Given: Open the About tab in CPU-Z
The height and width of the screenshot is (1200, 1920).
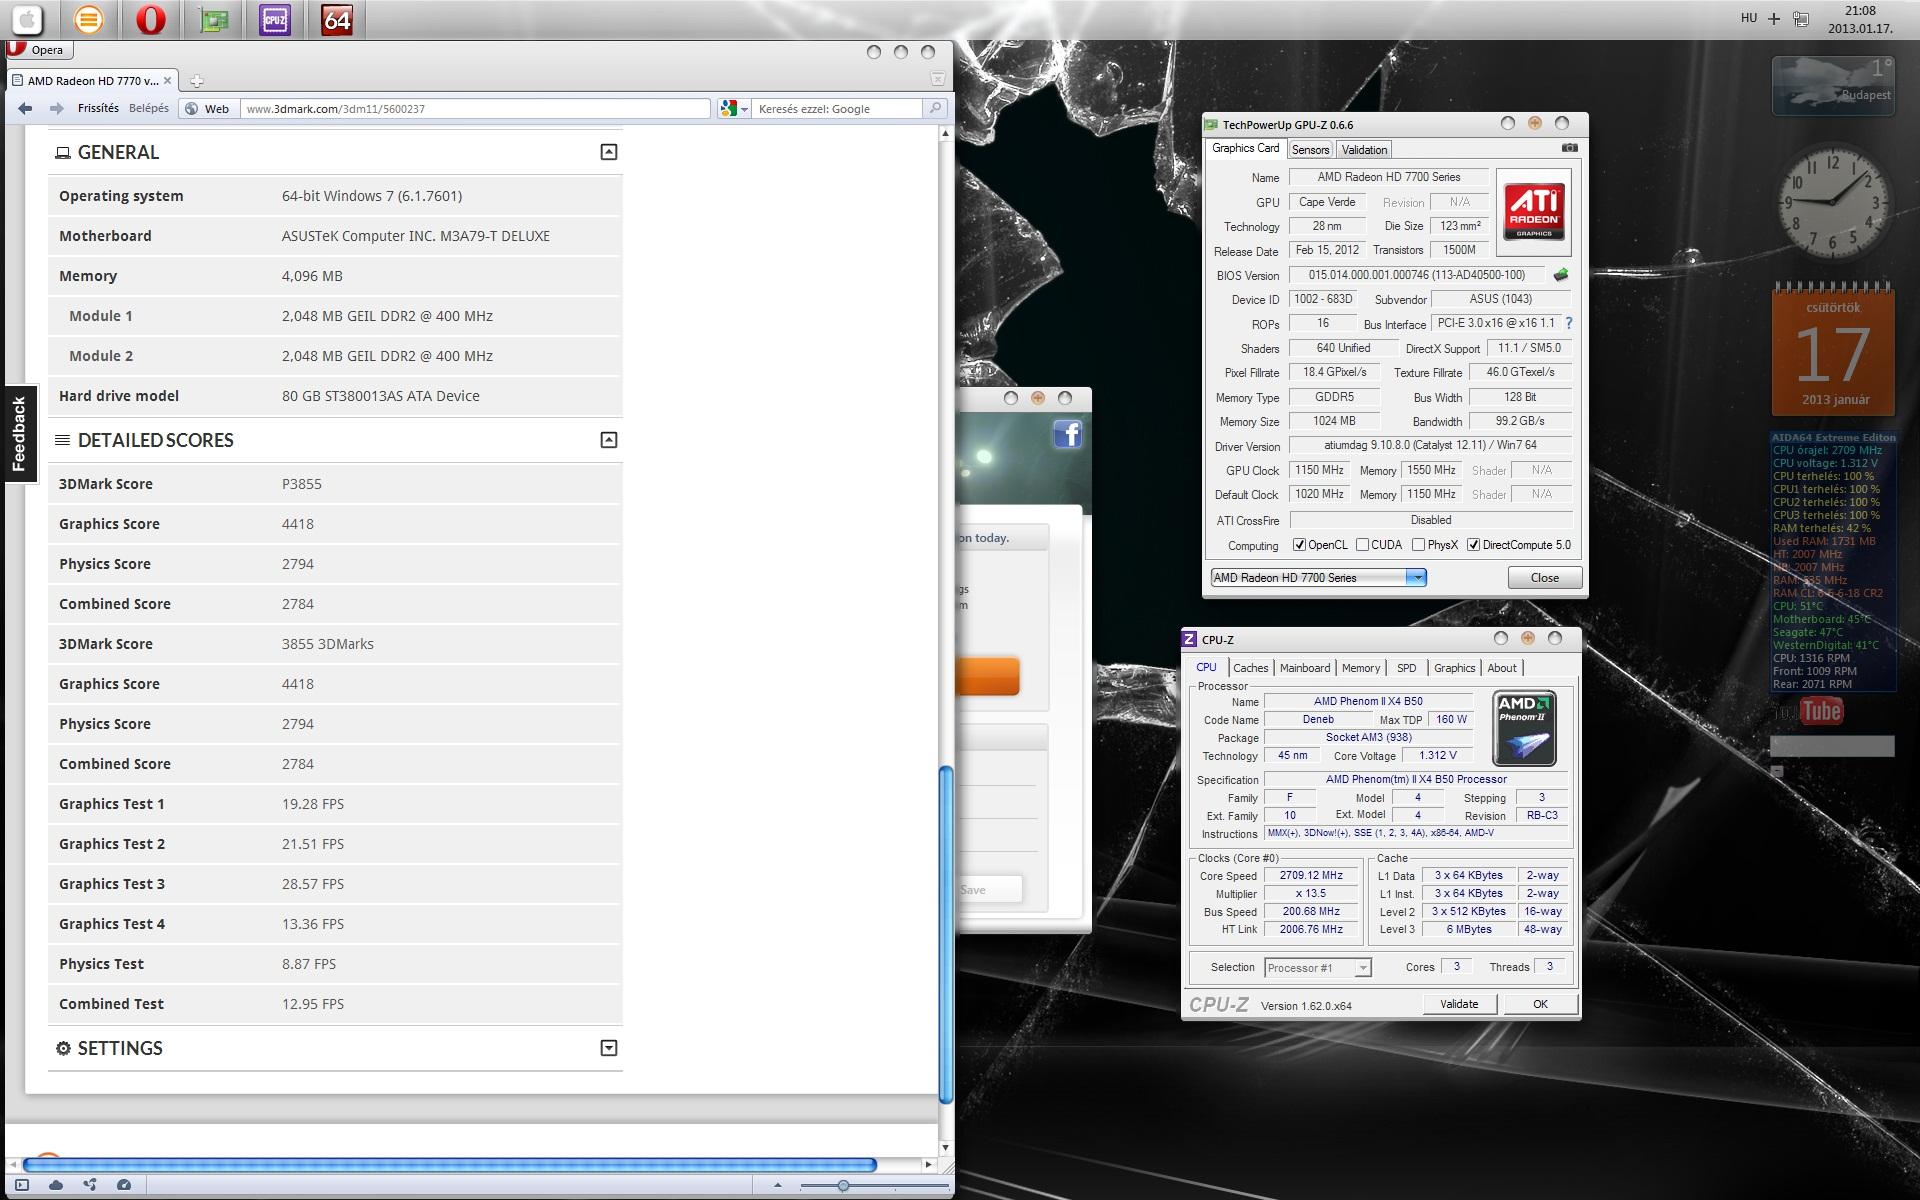Looking at the screenshot, I should click(1501, 668).
